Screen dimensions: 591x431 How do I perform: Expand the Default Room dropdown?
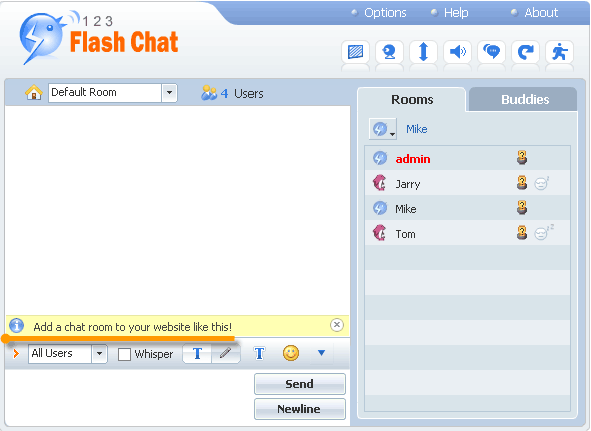tap(169, 92)
